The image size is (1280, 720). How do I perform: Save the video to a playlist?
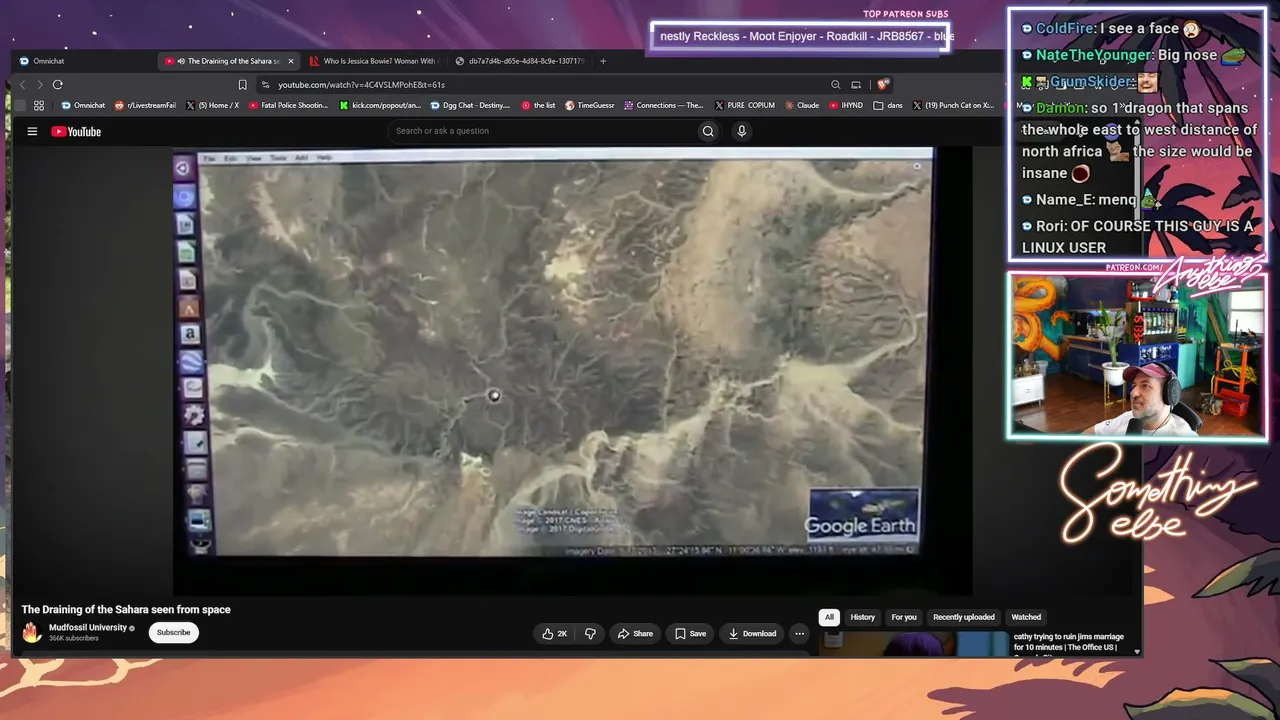pyautogui.click(x=690, y=633)
